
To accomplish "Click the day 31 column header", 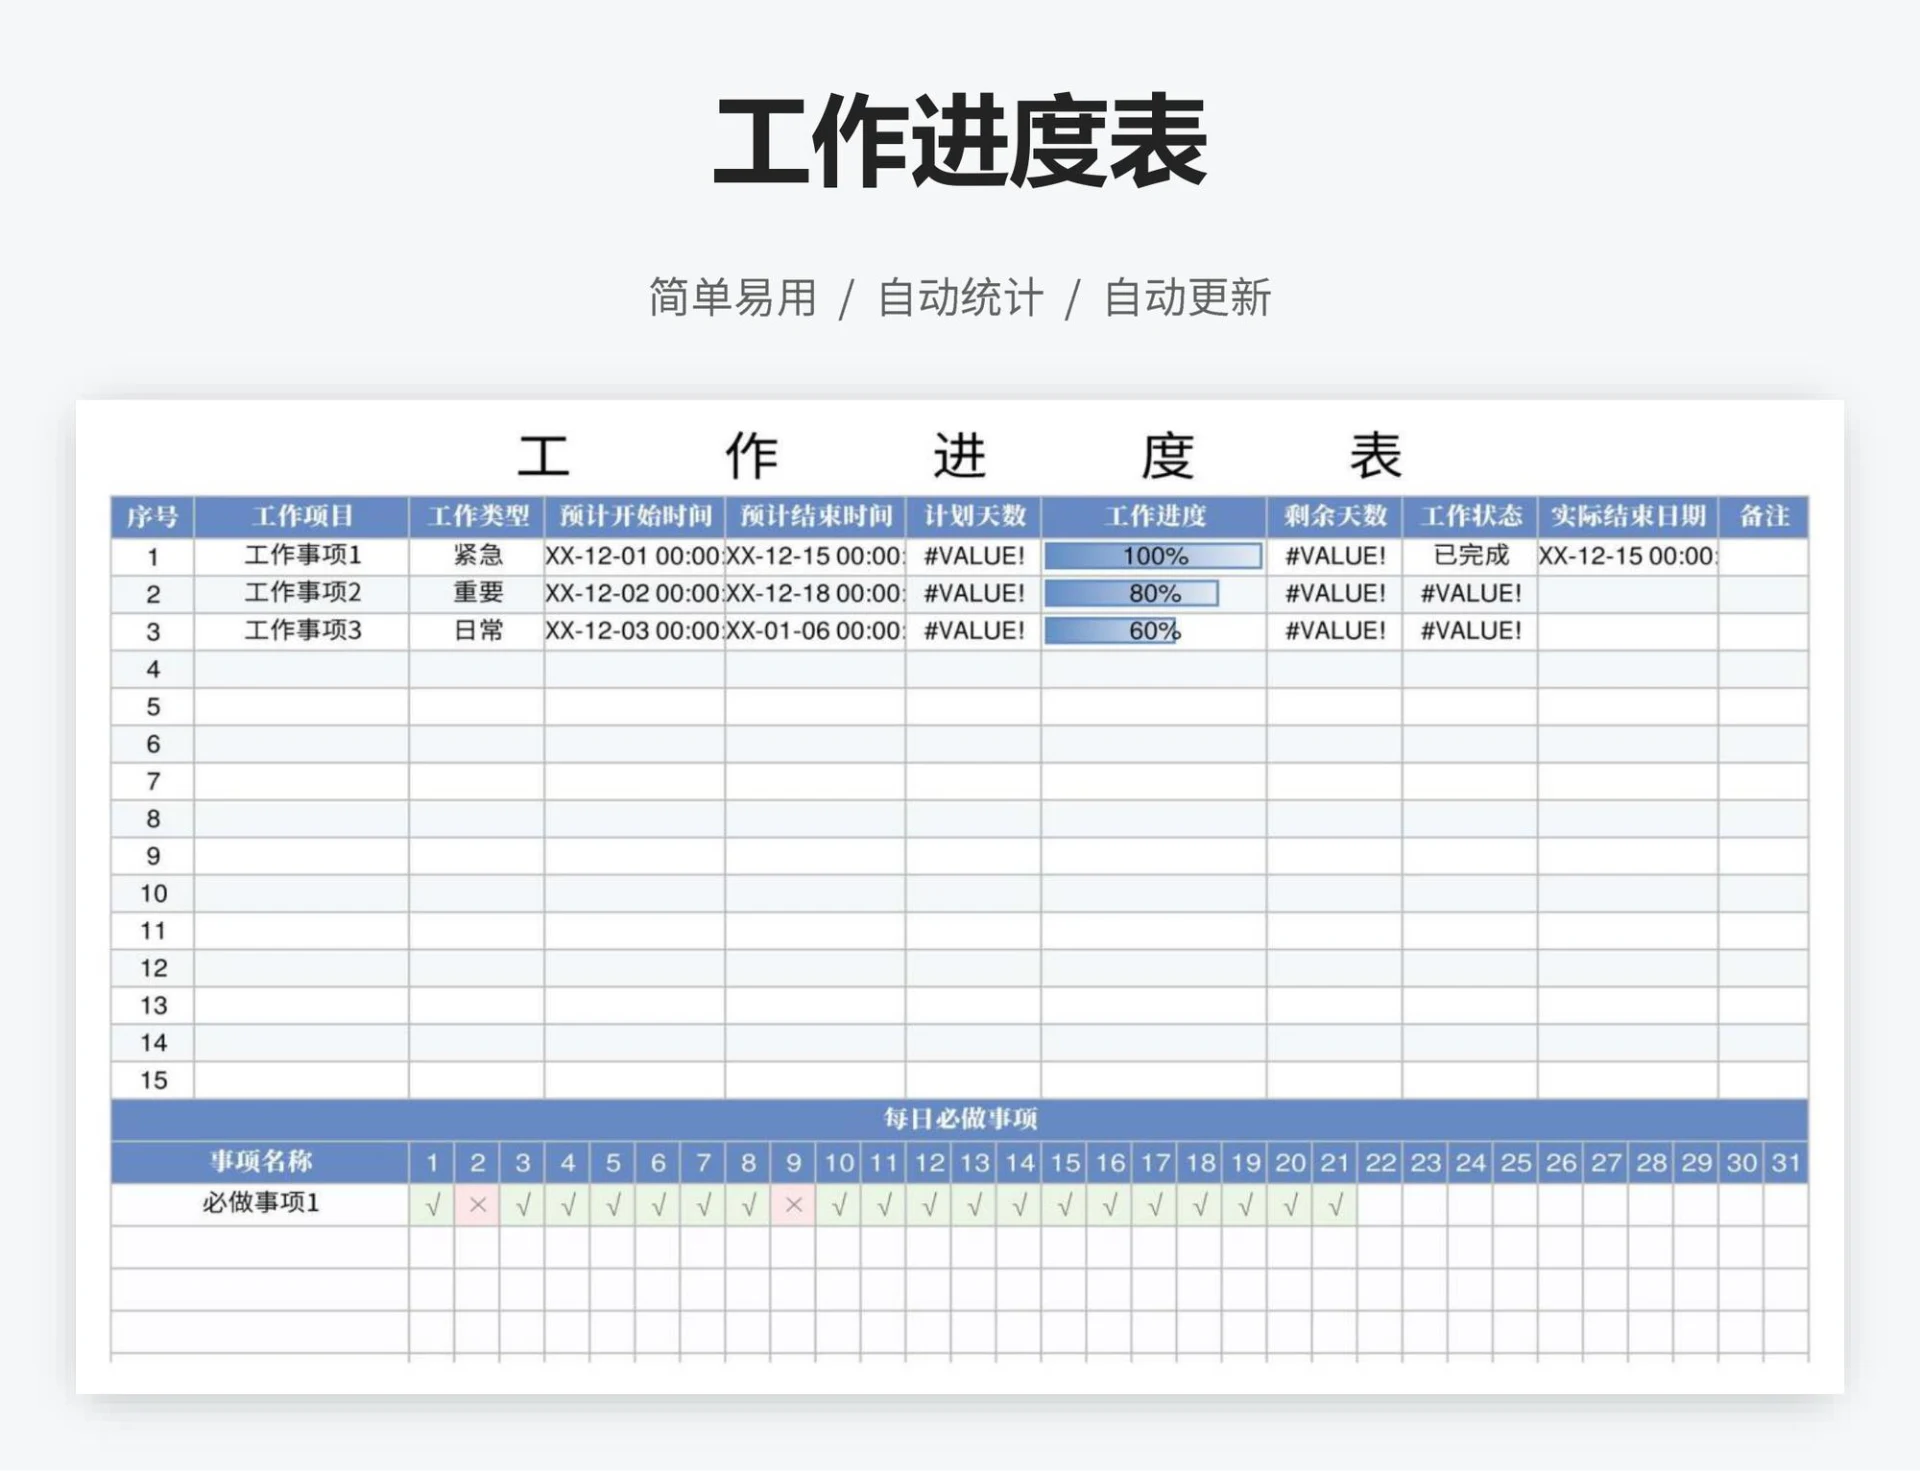I will click(1788, 1163).
